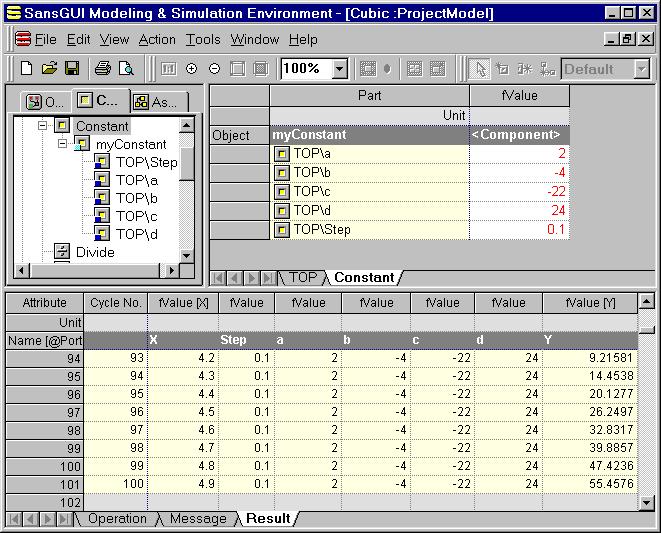The height and width of the screenshot is (533, 661).
Task: Click the Y value 9.21581
Action: click(x=590, y=358)
